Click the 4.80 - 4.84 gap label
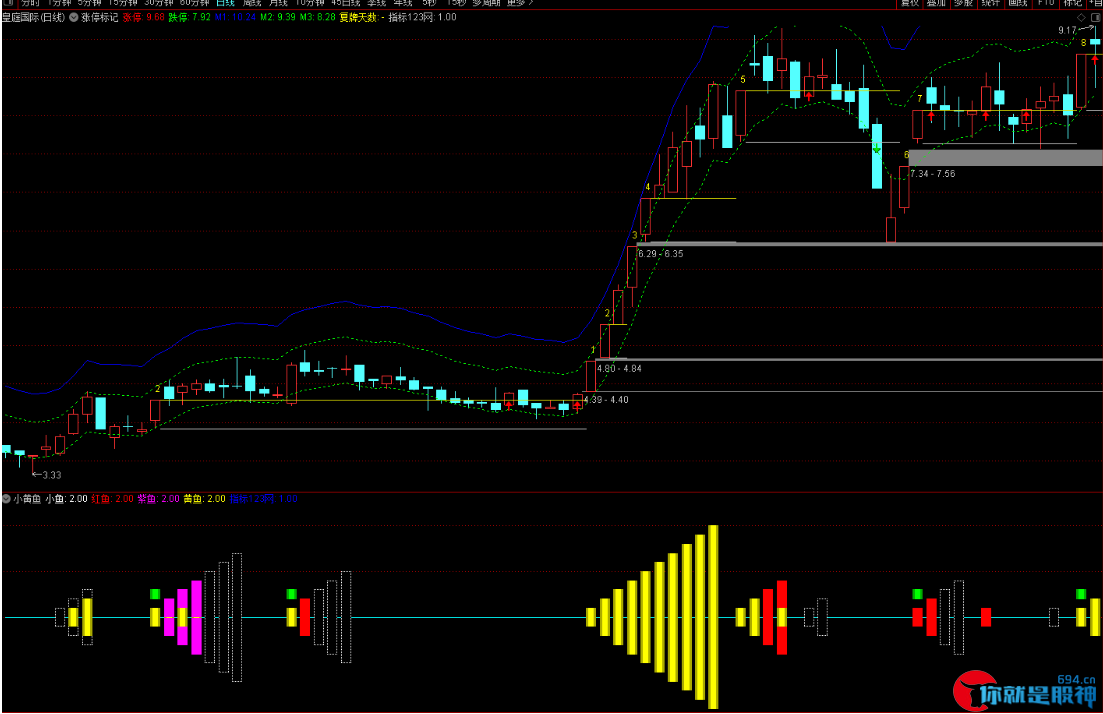The height and width of the screenshot is (714, 1103). pos(619,369)
